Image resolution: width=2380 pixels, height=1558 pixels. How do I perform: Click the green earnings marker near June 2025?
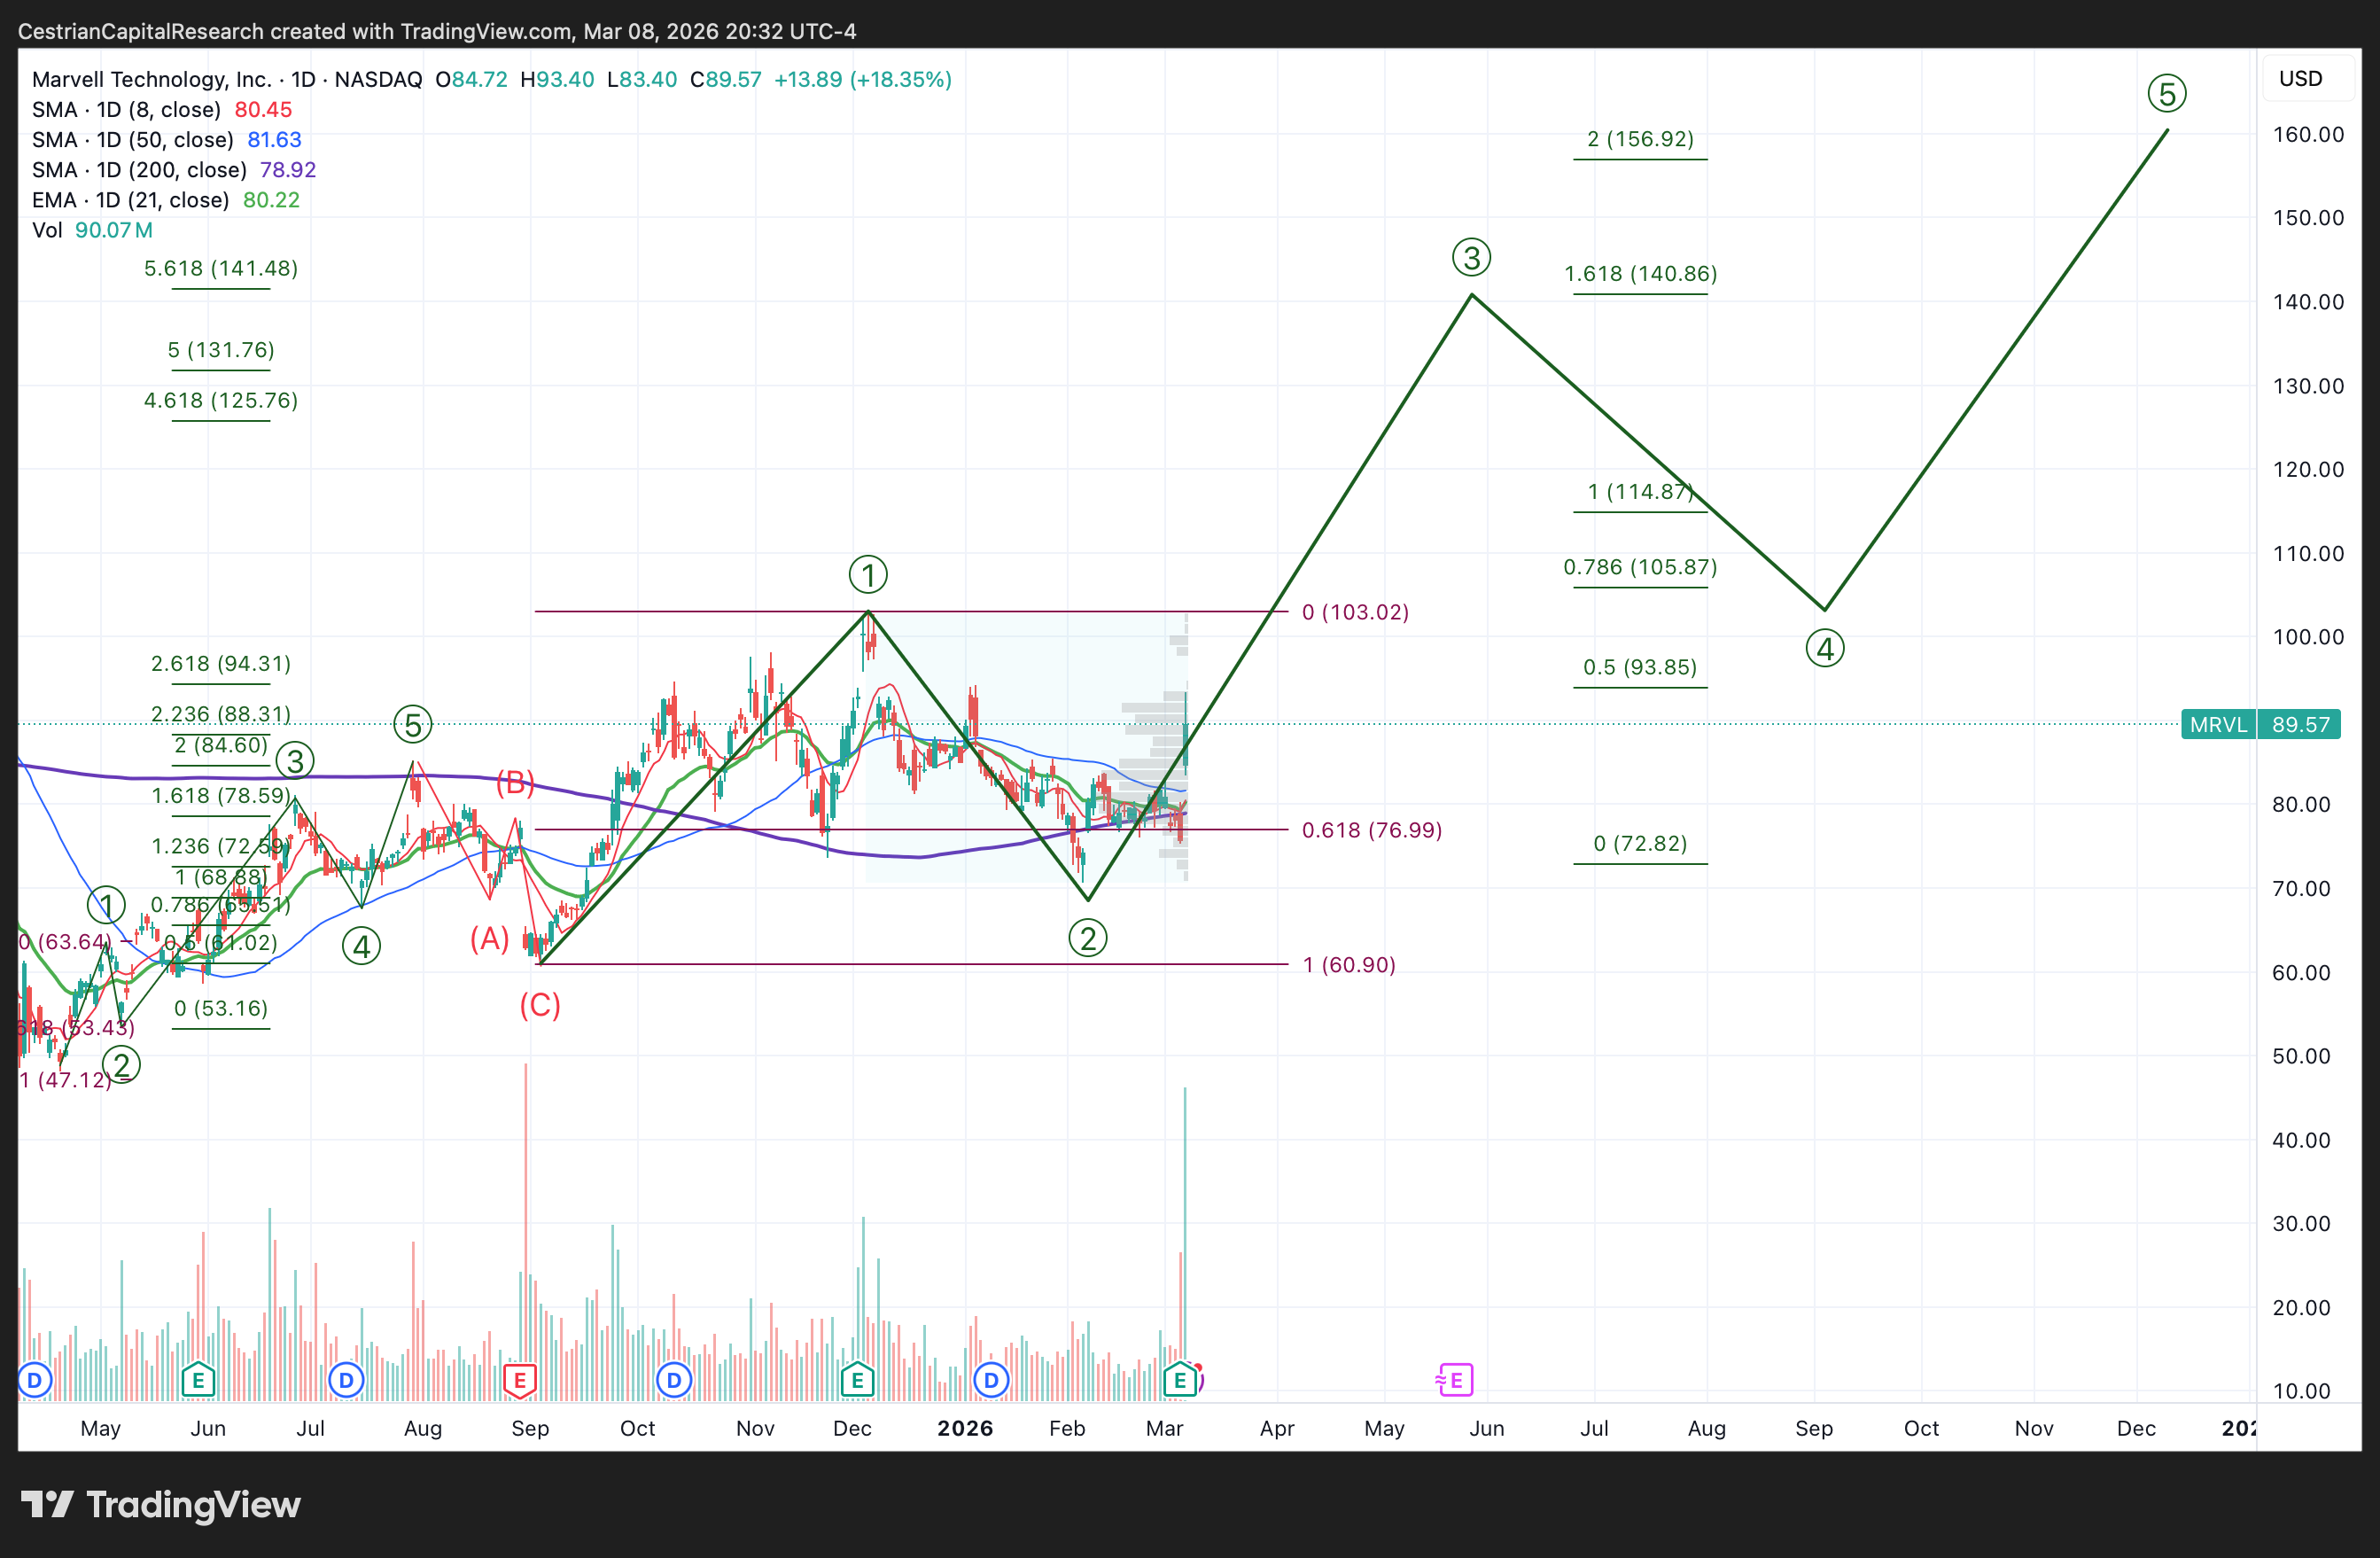click(198, 1381)
